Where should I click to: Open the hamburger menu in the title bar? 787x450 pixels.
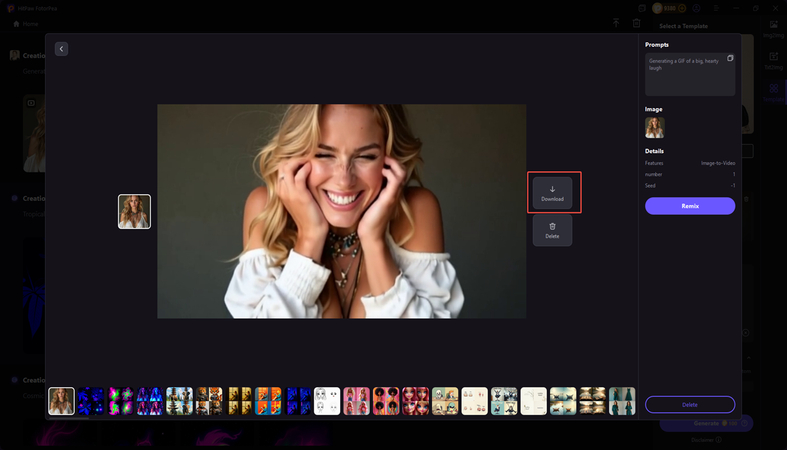[716, 8]
